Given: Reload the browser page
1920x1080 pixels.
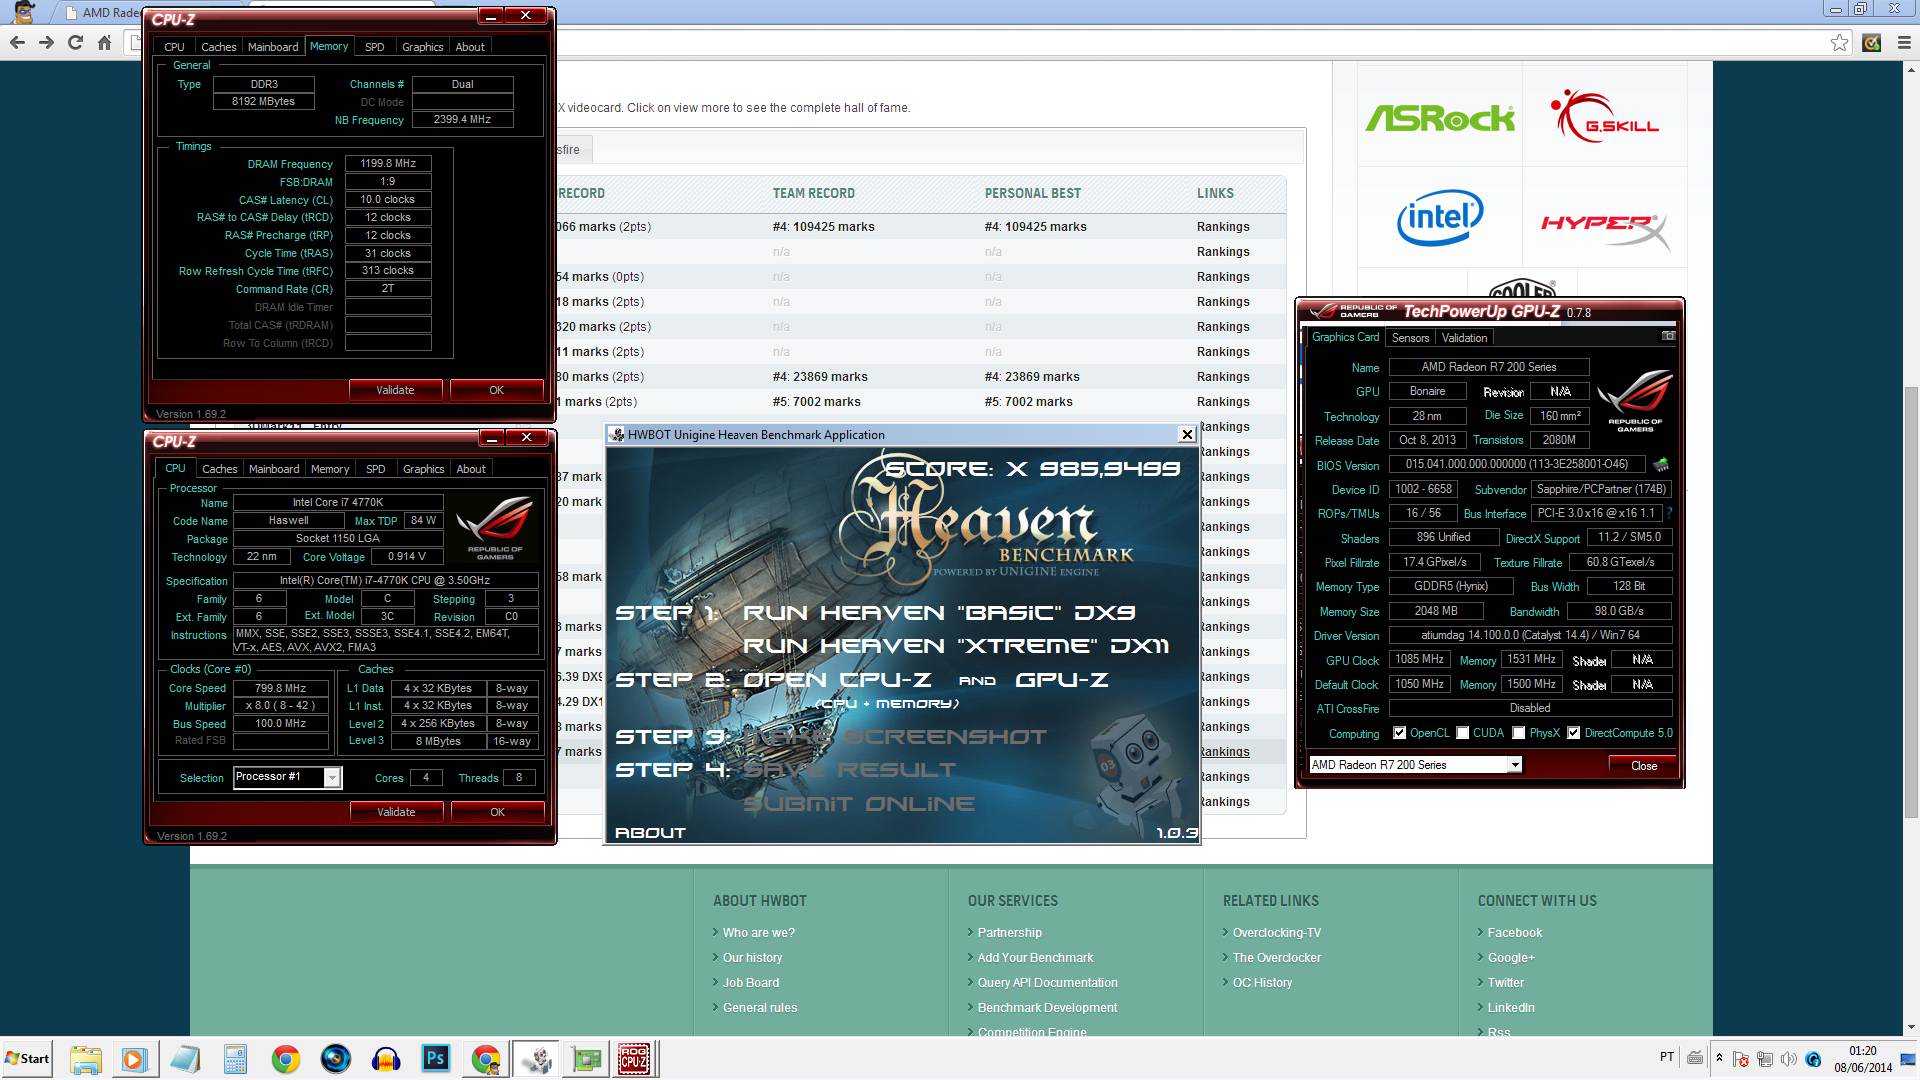Looking at the screenshot, I should coord(75,42).
